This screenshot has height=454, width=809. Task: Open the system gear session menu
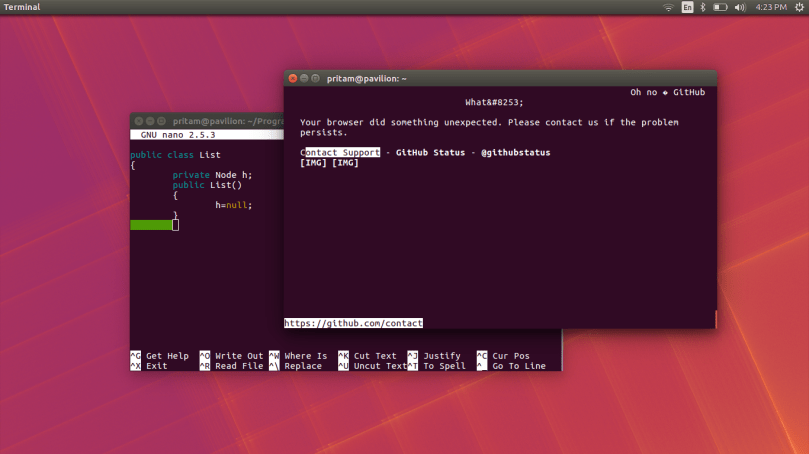(799, 7)
